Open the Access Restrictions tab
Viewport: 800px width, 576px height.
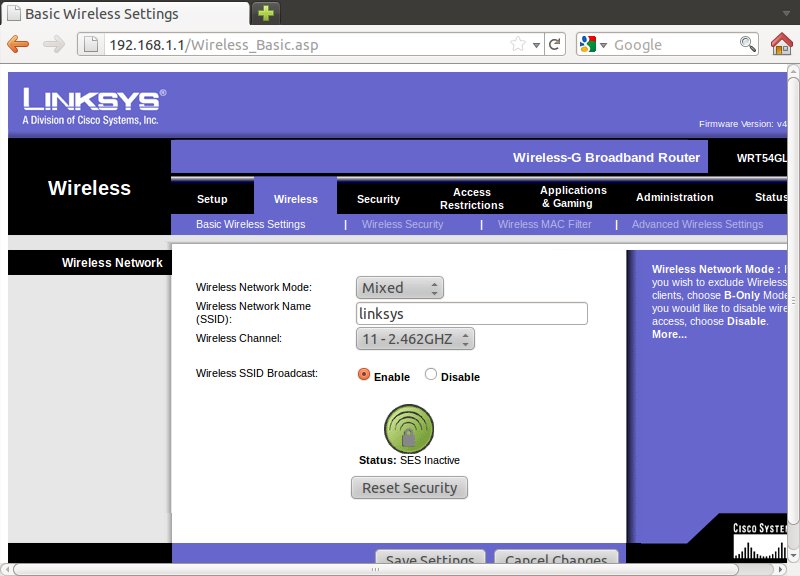click(471, 198)
